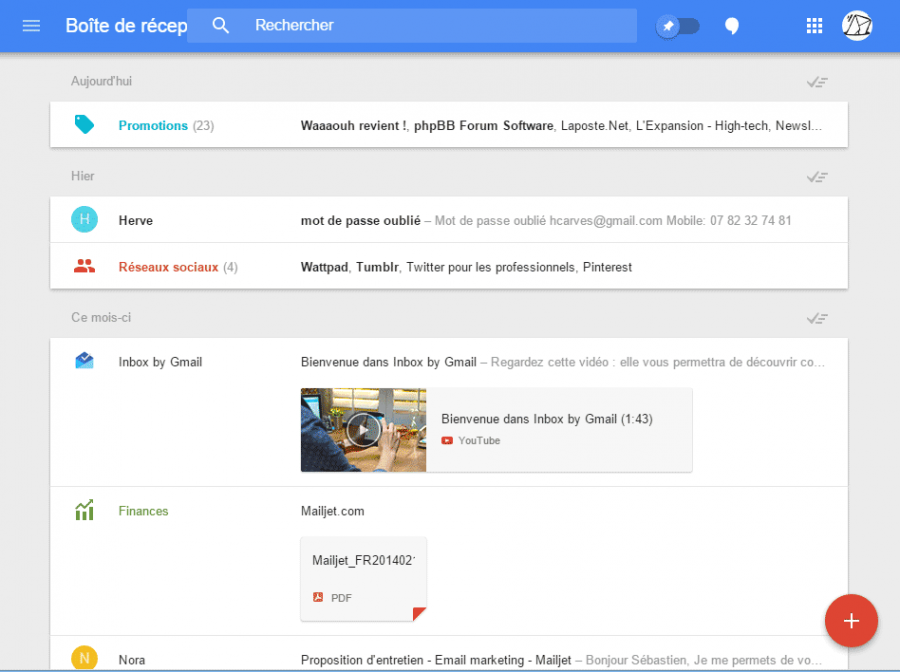Collapse the Finances bundle
Viewport: 900px width, 672px height.
(x=142, y=510)
